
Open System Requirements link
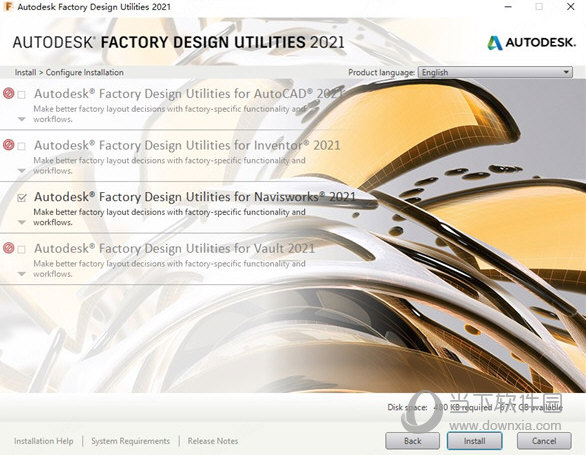pos(130,441)
